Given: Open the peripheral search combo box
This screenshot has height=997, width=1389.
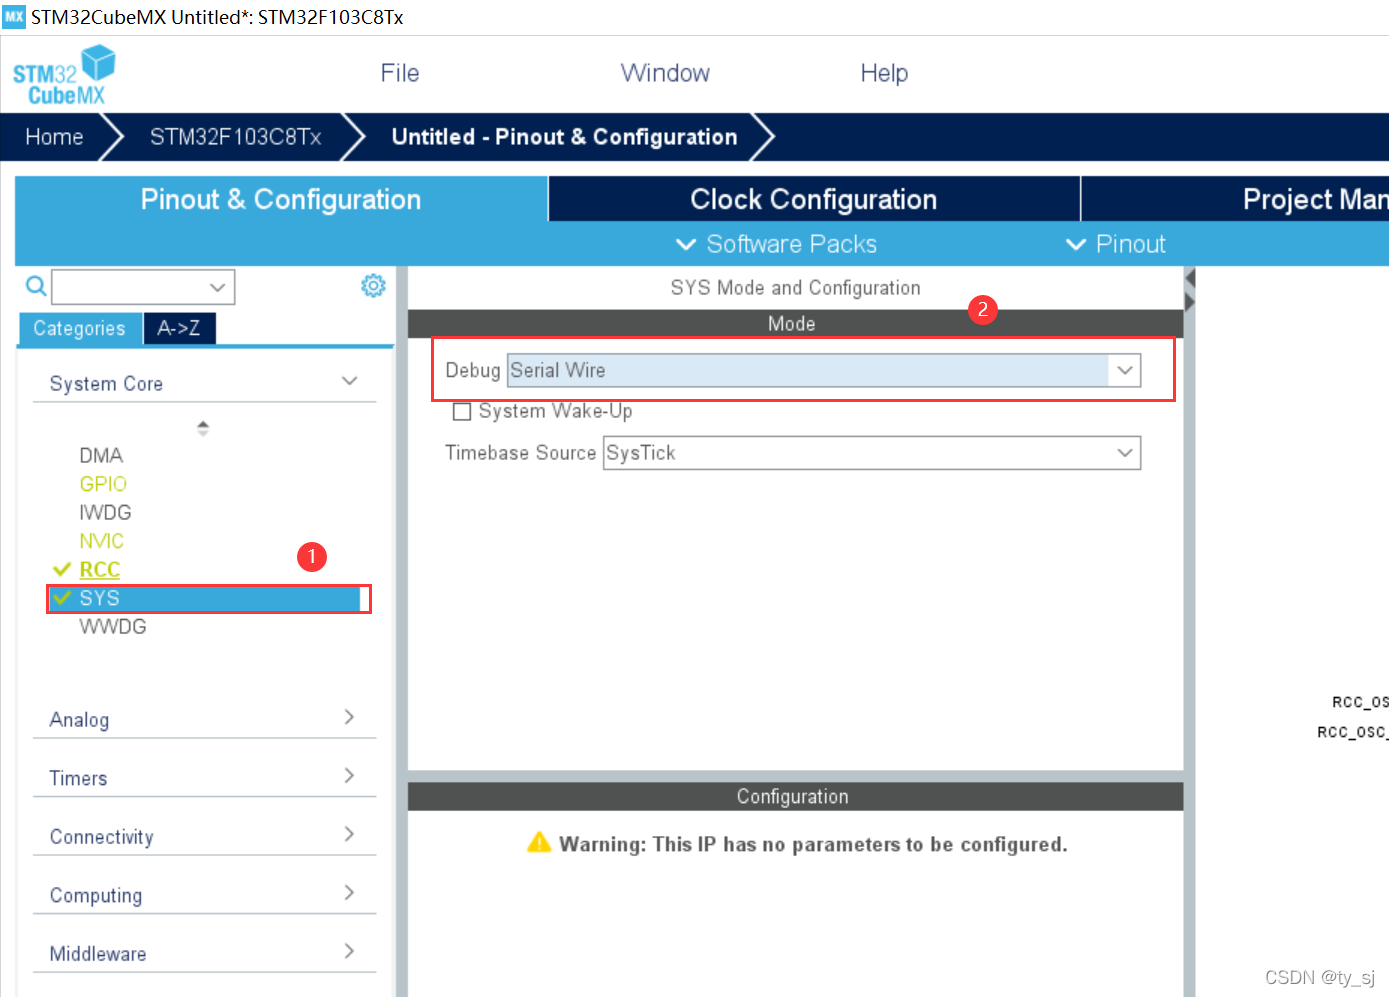Looking at the screenshot, I should (x=143, y=287).
